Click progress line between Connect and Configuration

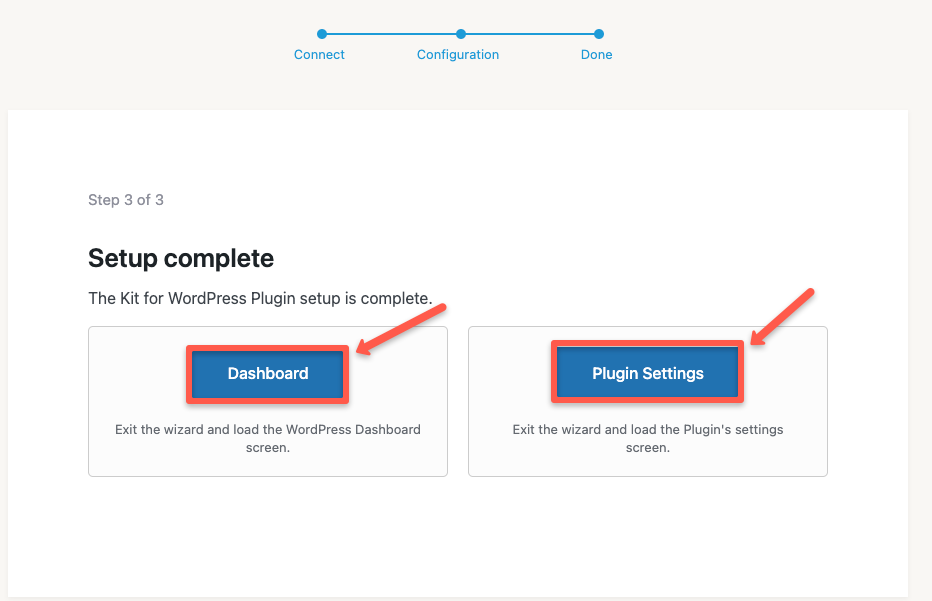pos(391,34)
